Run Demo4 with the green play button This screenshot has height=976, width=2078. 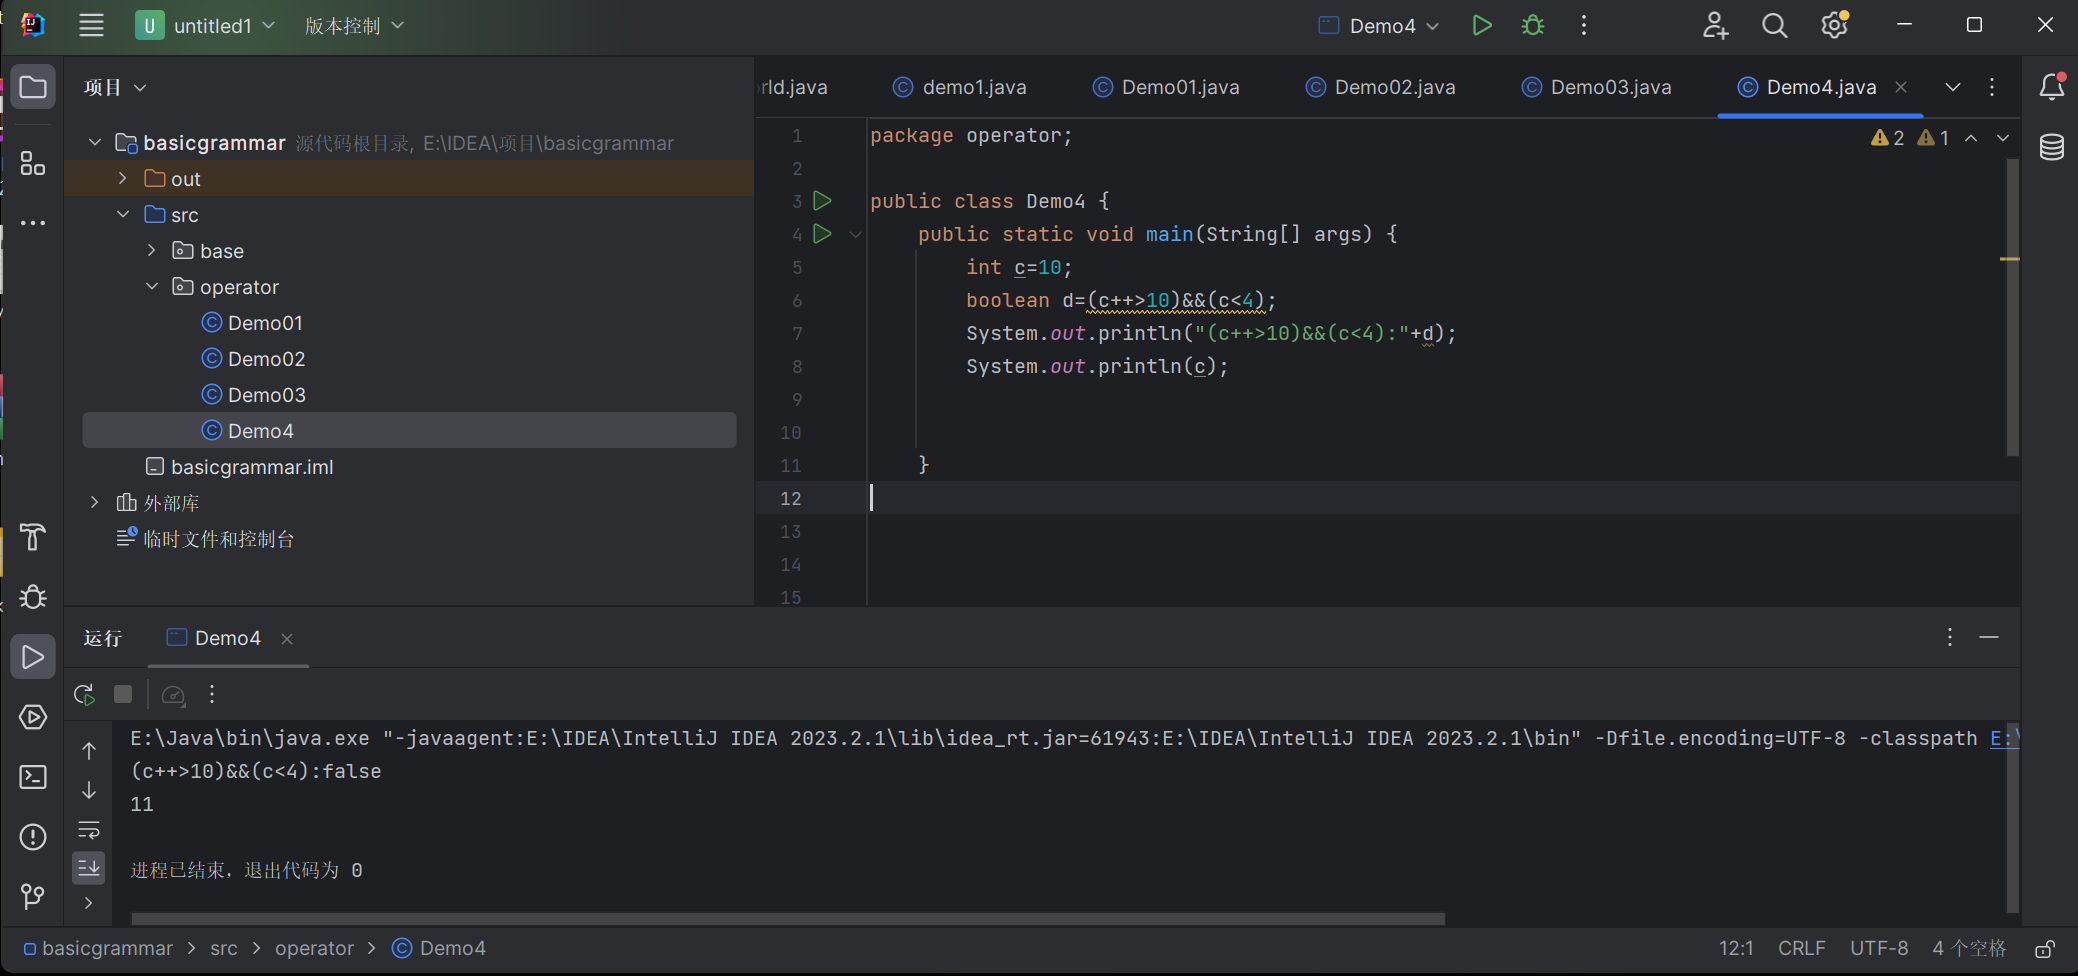coord(1481,26)
